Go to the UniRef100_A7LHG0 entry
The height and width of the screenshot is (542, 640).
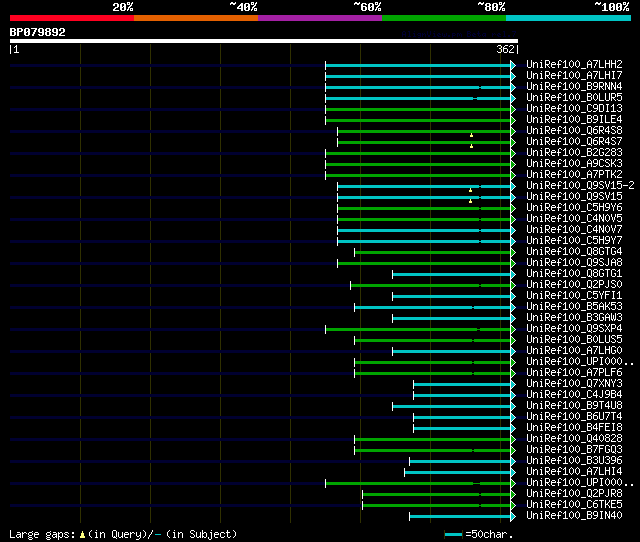tap(574, 351)
